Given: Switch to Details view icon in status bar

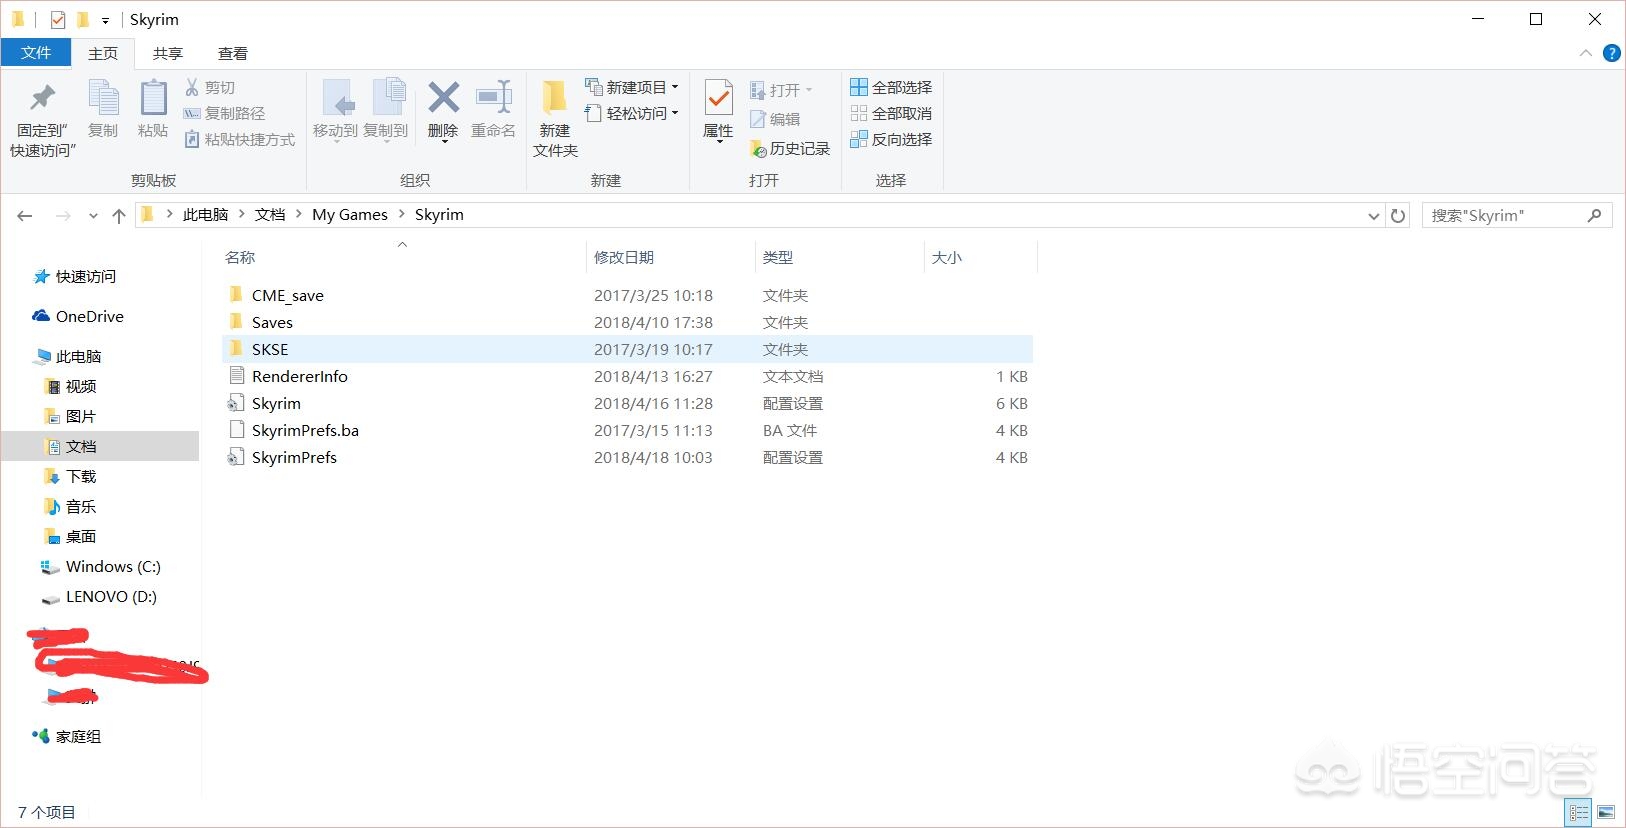Looking at the screenshot, I should (x=1579, y=813).
